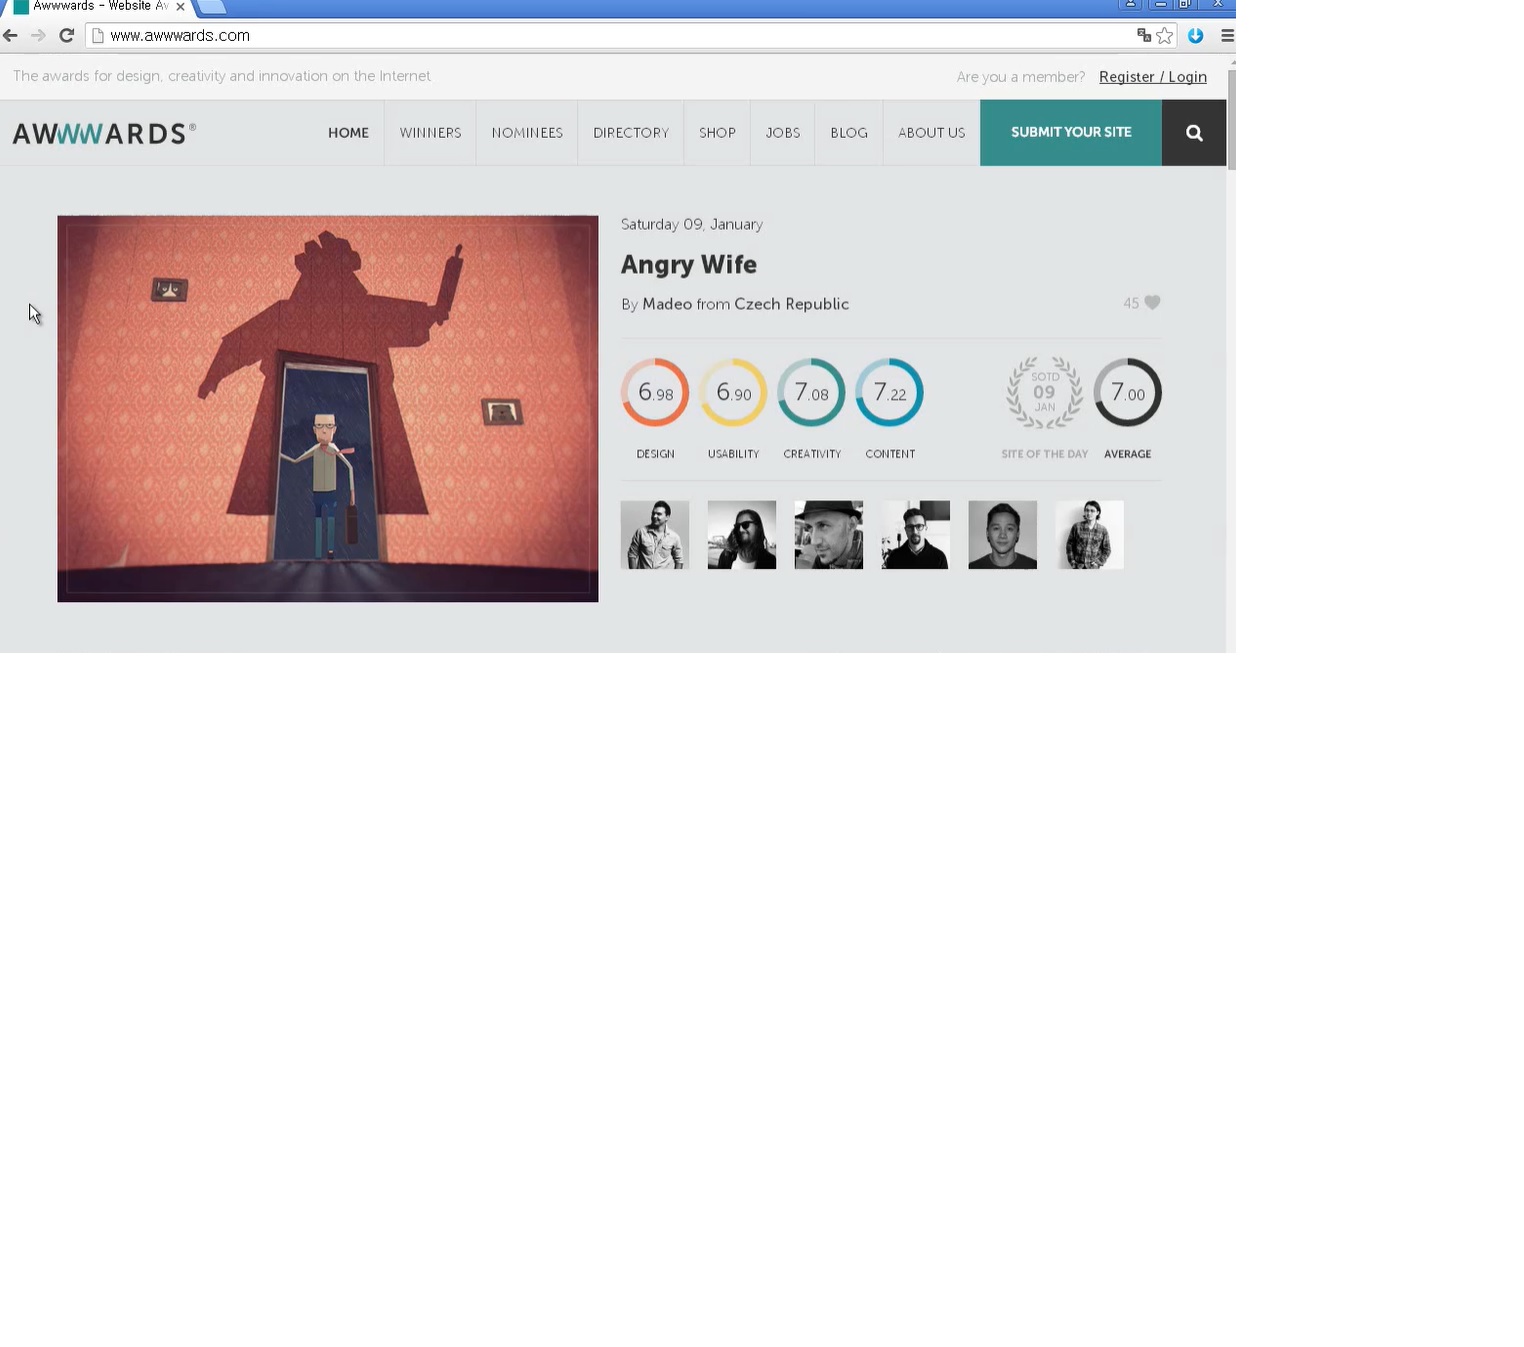Viewport: 1524px width, 1347px height.
Task: Click SUBMIT YOUR SITE button
Action: (1071, 133)
